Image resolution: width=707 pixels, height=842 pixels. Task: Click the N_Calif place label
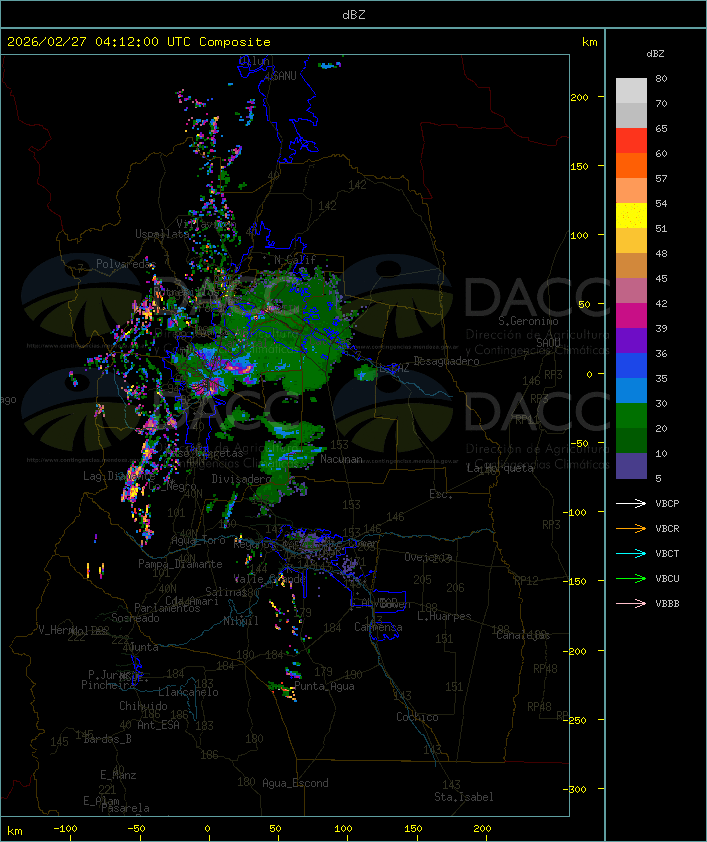[295, 260]
